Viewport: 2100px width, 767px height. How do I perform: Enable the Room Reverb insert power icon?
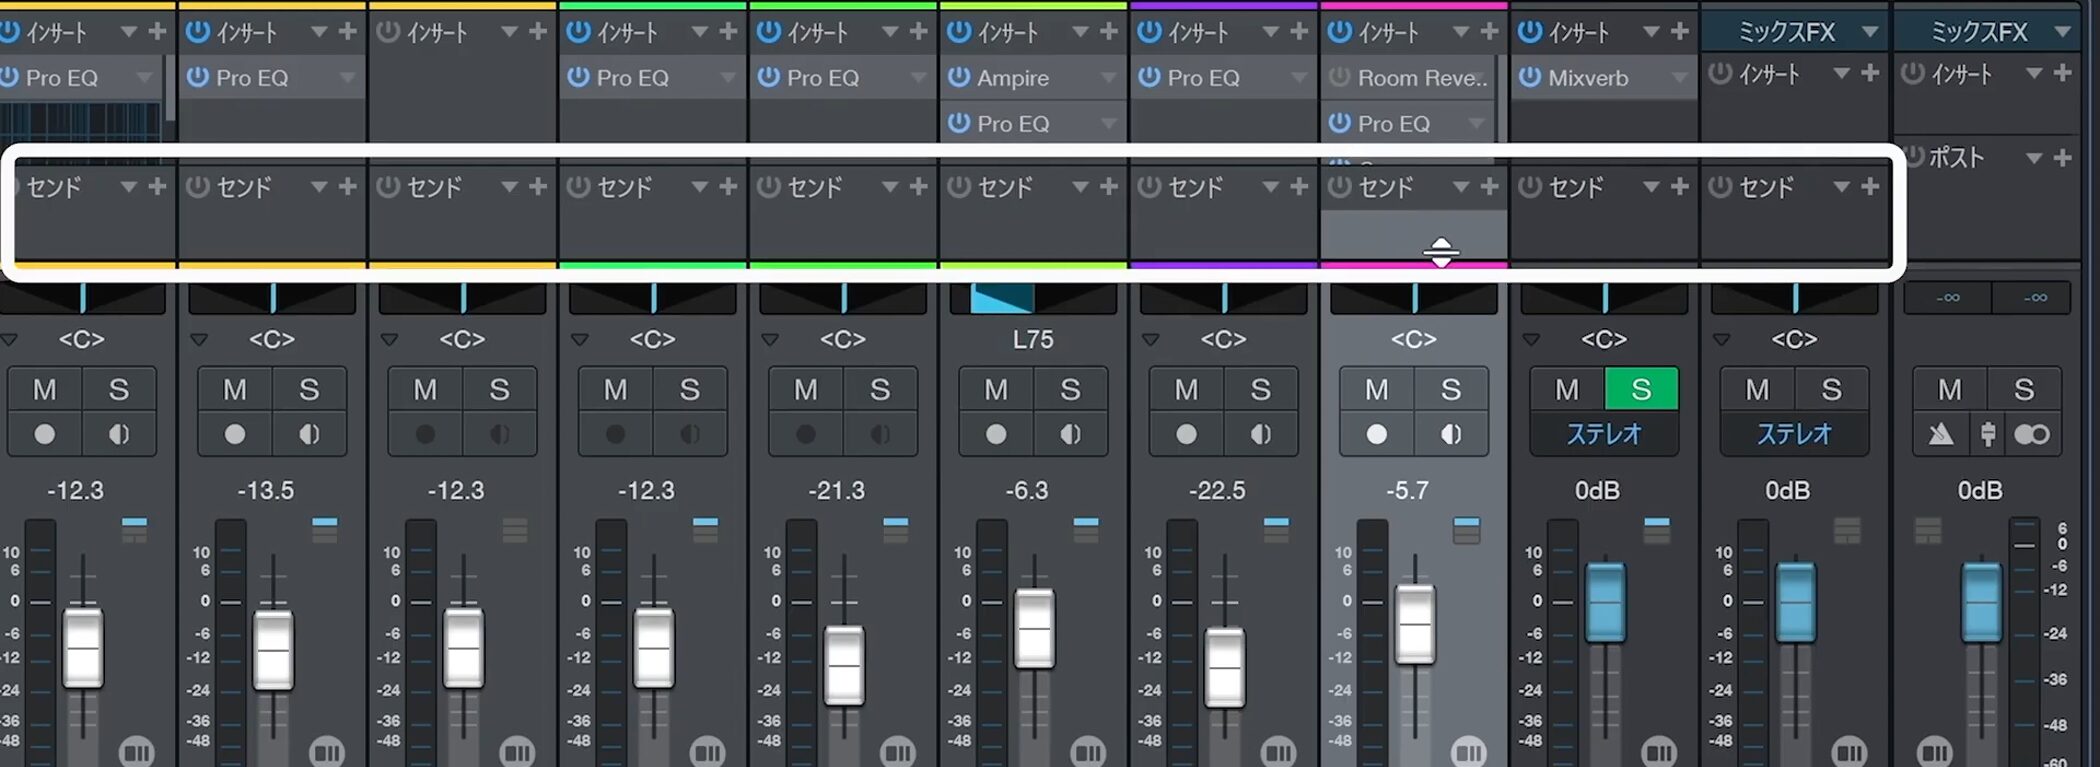(1340, 77)
